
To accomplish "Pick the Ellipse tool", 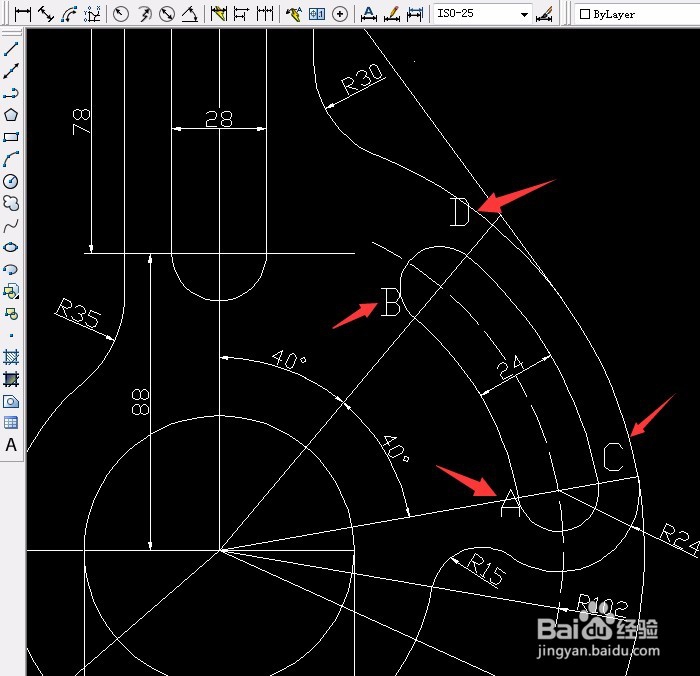I will point(11,247).
